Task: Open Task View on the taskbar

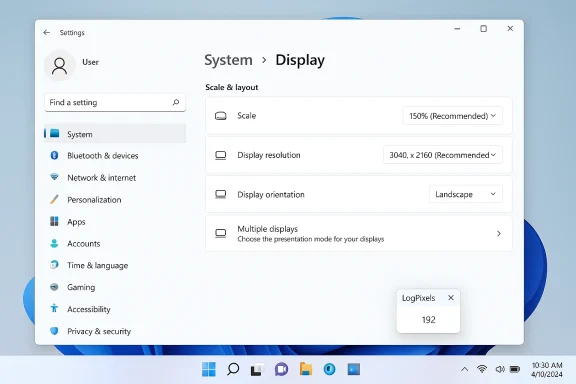Action: [257, 369]
